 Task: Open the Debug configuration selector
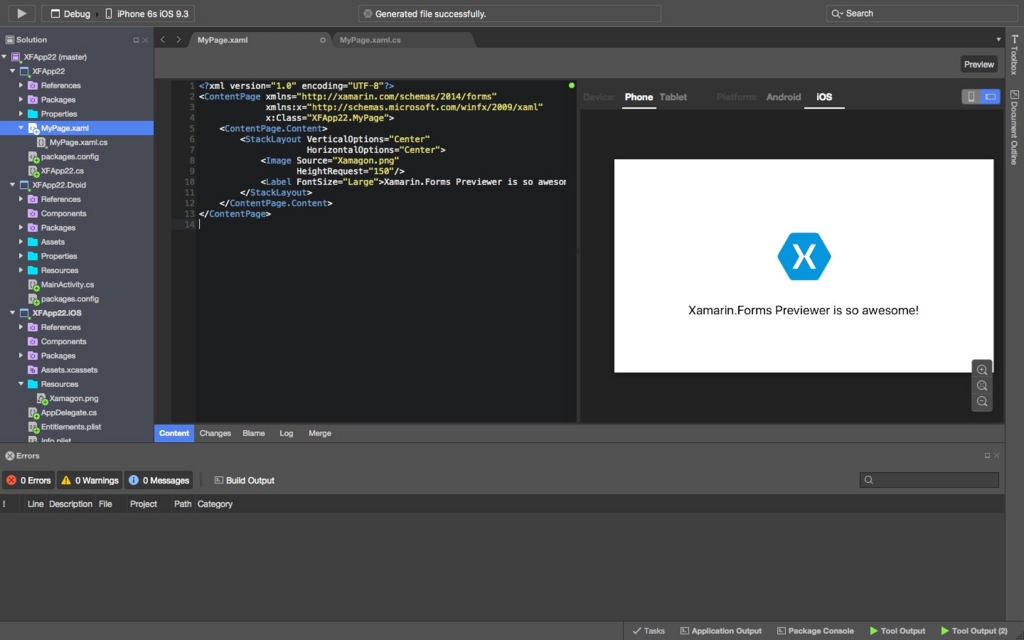[71, 14]
